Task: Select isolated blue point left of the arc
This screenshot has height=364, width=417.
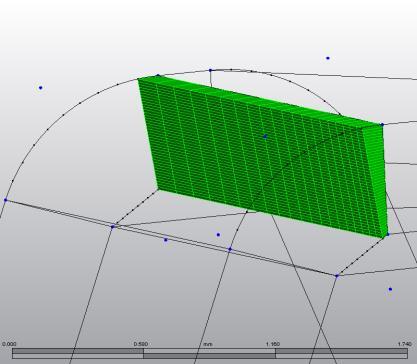Action: (x=41, y=88)
